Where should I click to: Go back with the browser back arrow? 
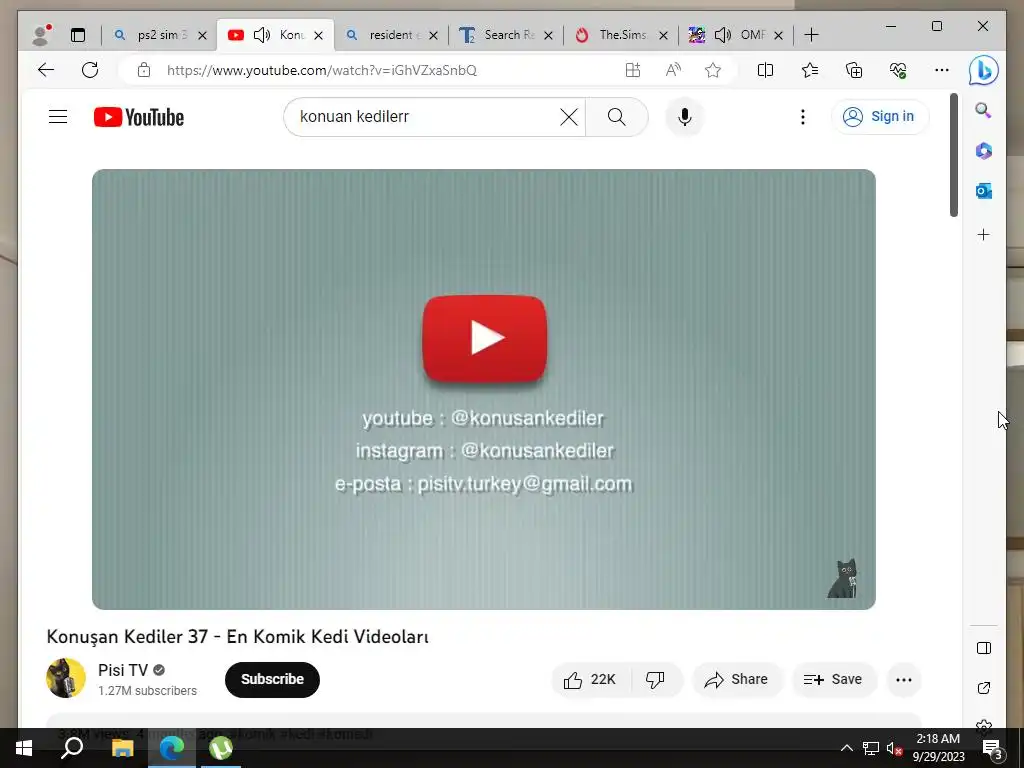point(46,70)
